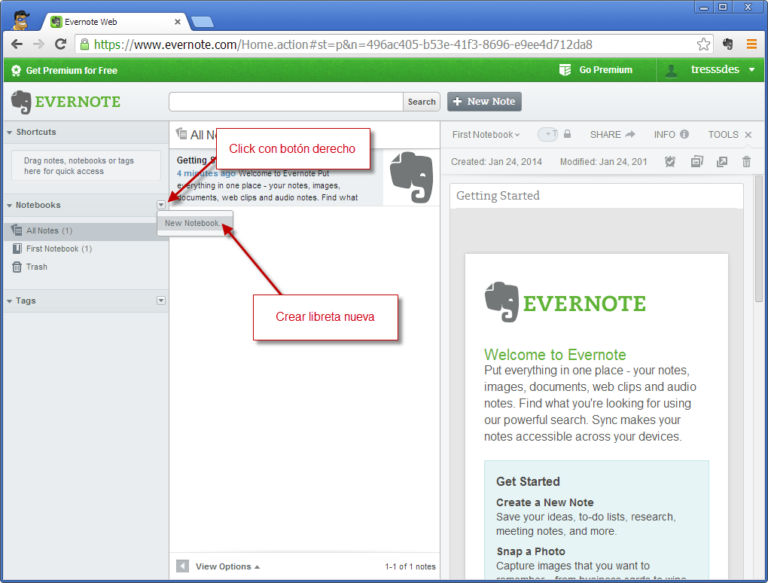
Task: Click the reminder alarm clock icon
Action: (670, 162)
